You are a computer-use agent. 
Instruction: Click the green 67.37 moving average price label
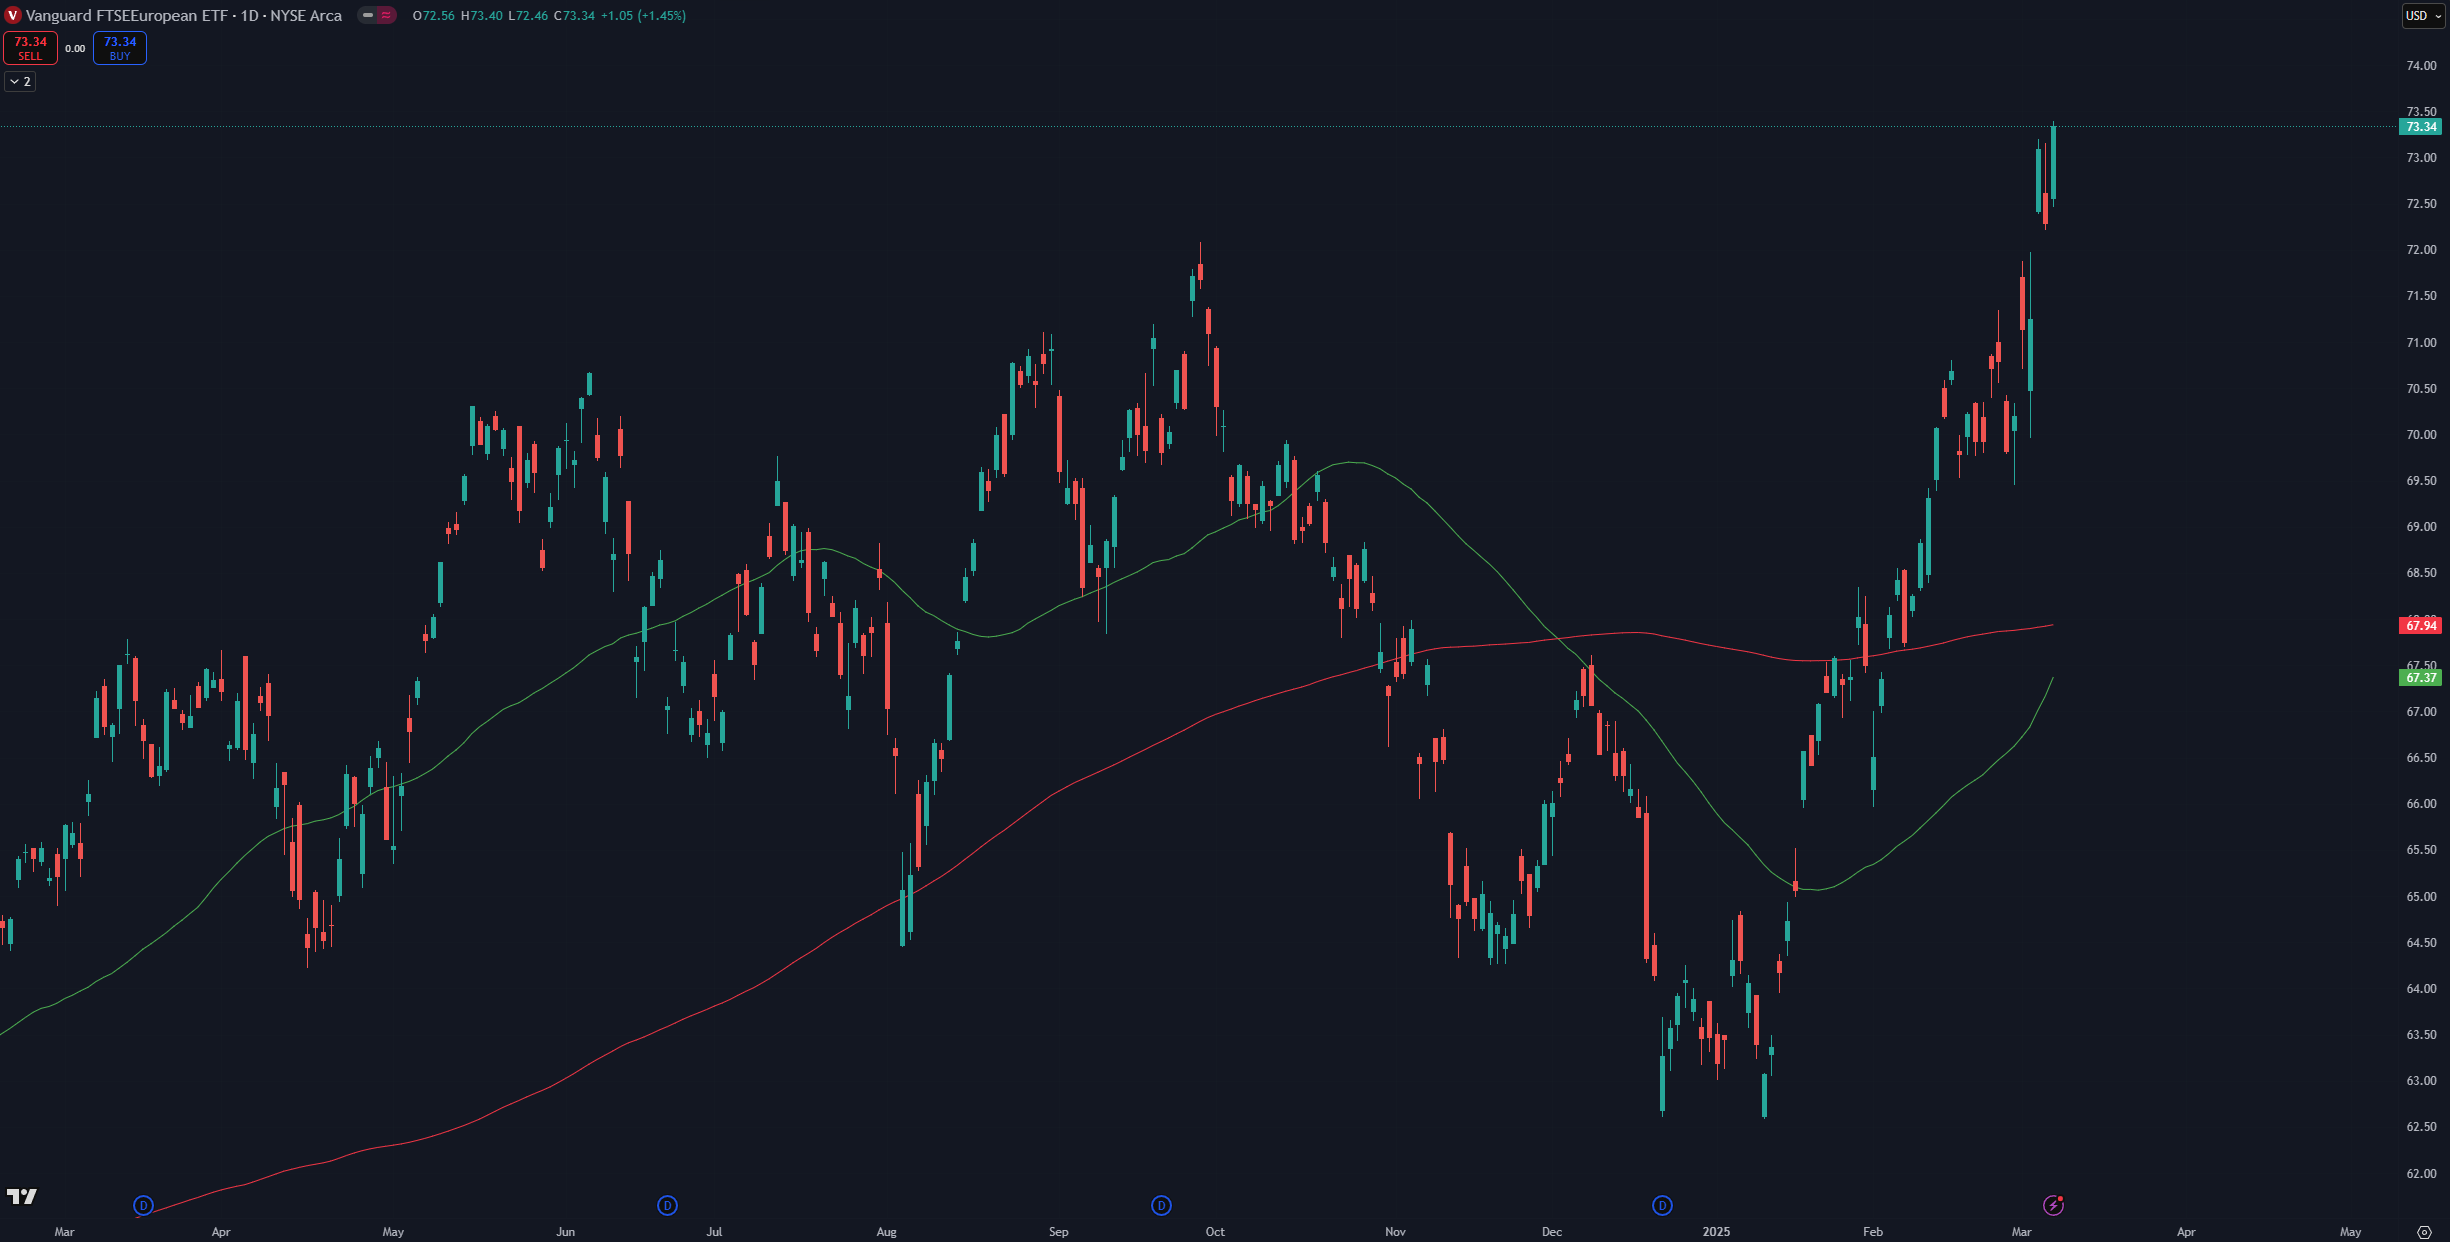click(2420, 677)
